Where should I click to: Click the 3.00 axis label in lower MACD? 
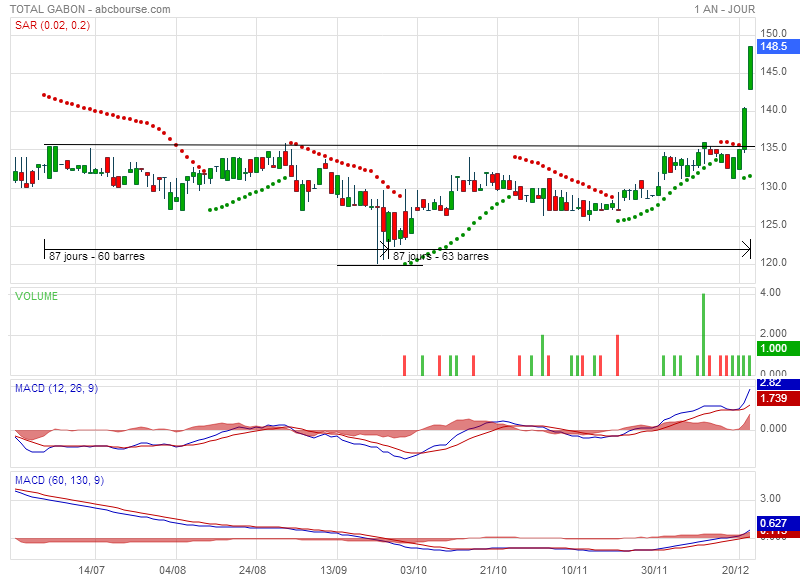coord(770,498)
